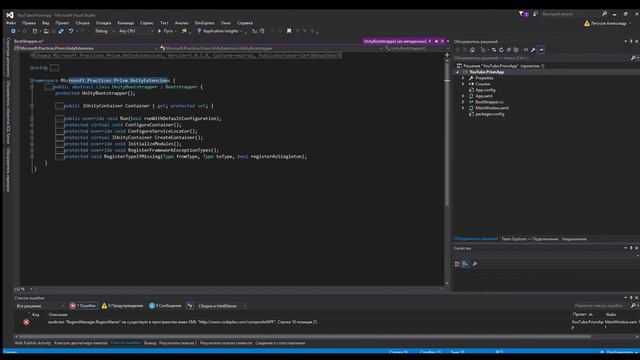This screenshot has height=360, width=640.
Task: Click the Быстрый запуск search field
Action: (571, 14)
